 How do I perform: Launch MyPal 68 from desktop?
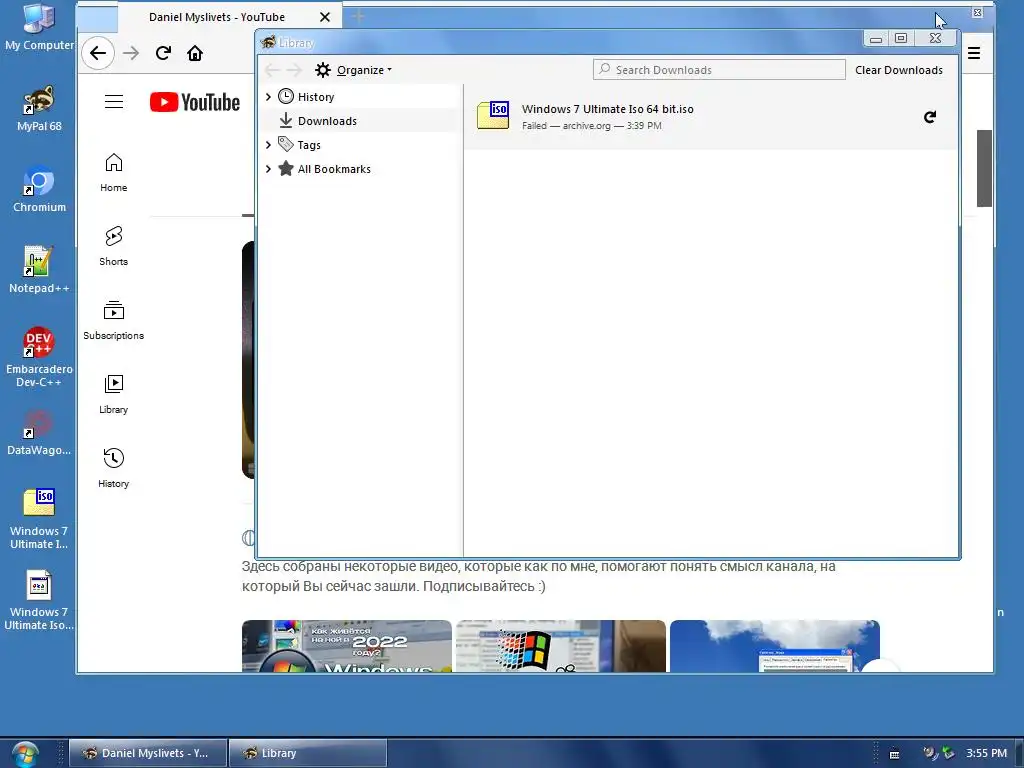[39, 108]
